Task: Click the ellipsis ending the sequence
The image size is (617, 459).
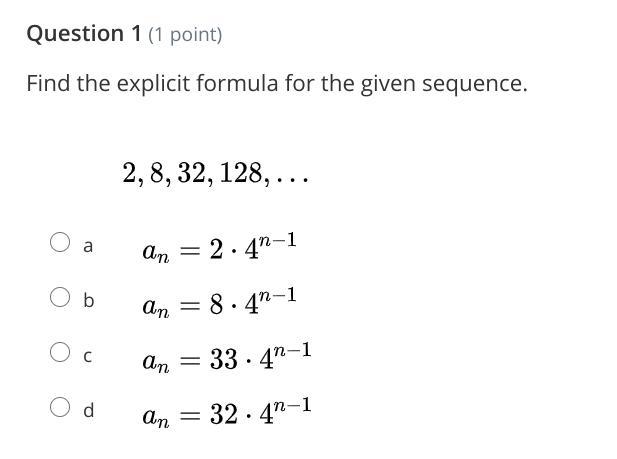Action: point(292,181)
